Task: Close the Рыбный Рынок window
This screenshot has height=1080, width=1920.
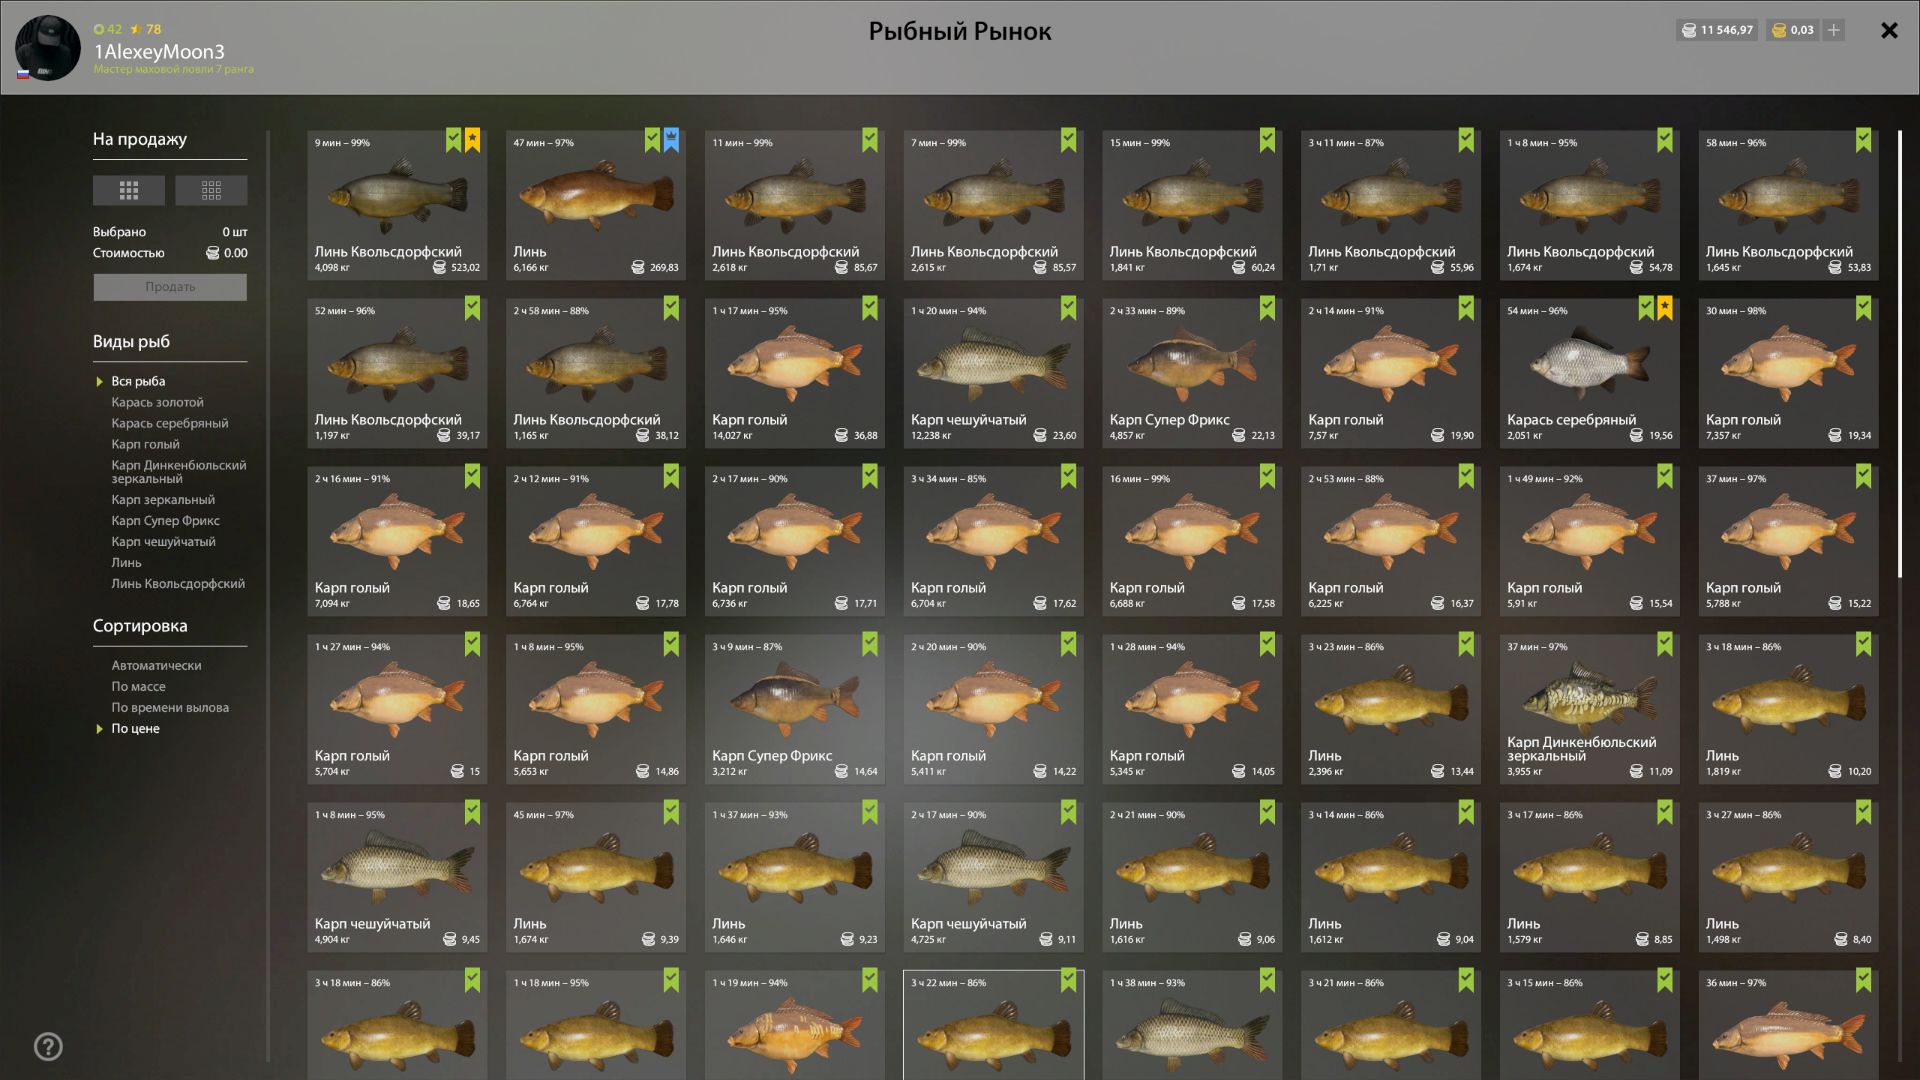Action: [x=1889, y=31]
